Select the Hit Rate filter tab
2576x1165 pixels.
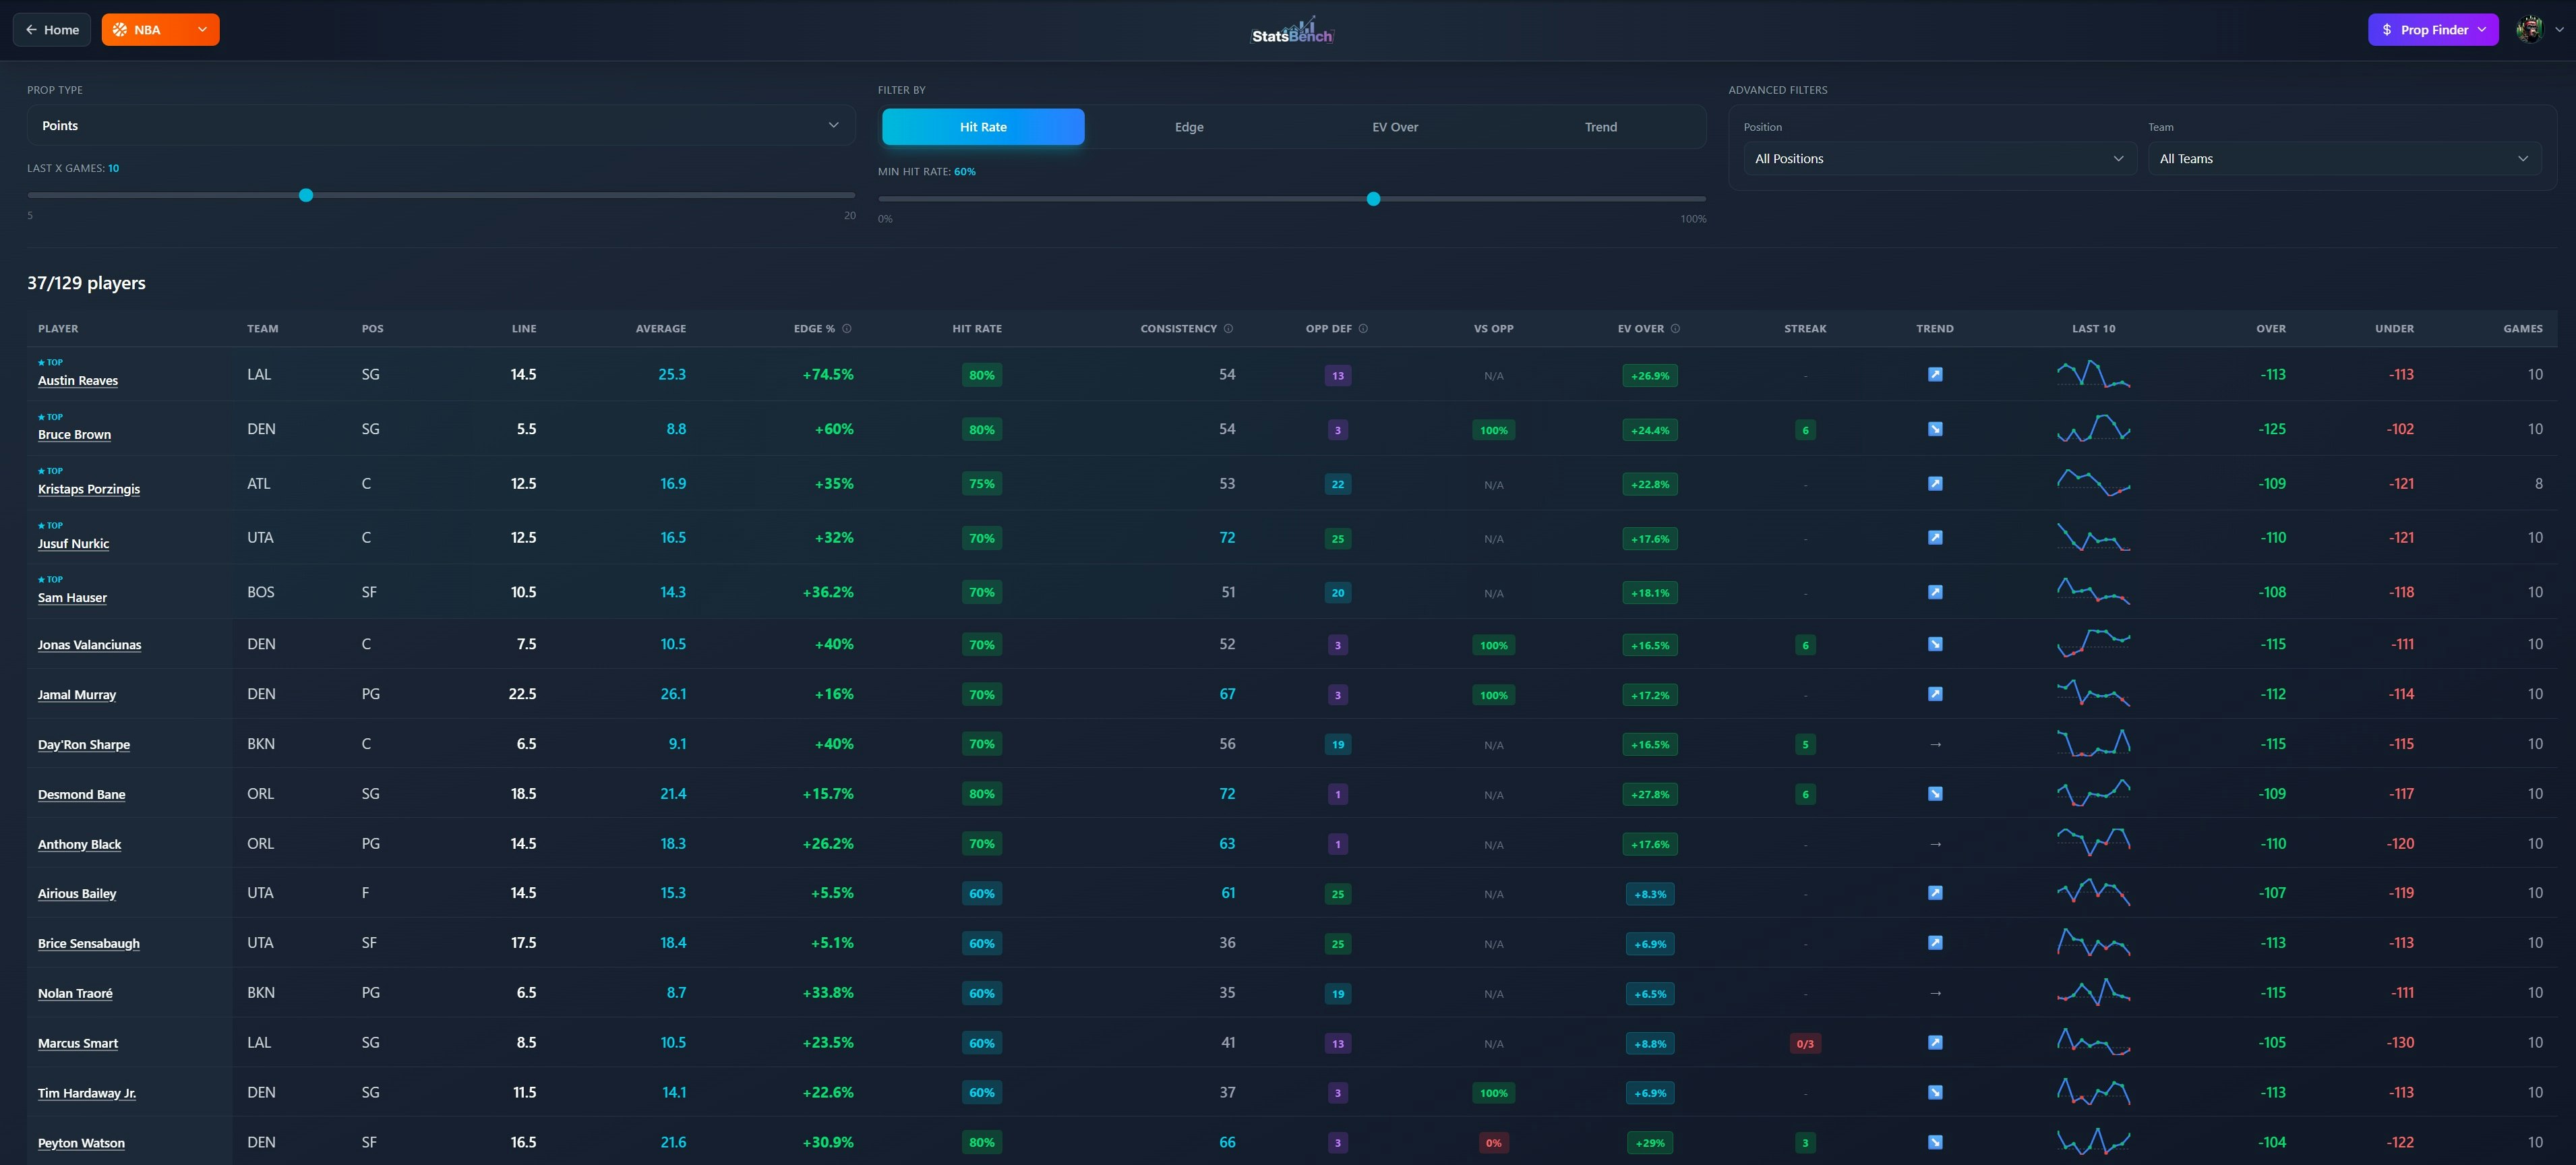coord(982,126)
